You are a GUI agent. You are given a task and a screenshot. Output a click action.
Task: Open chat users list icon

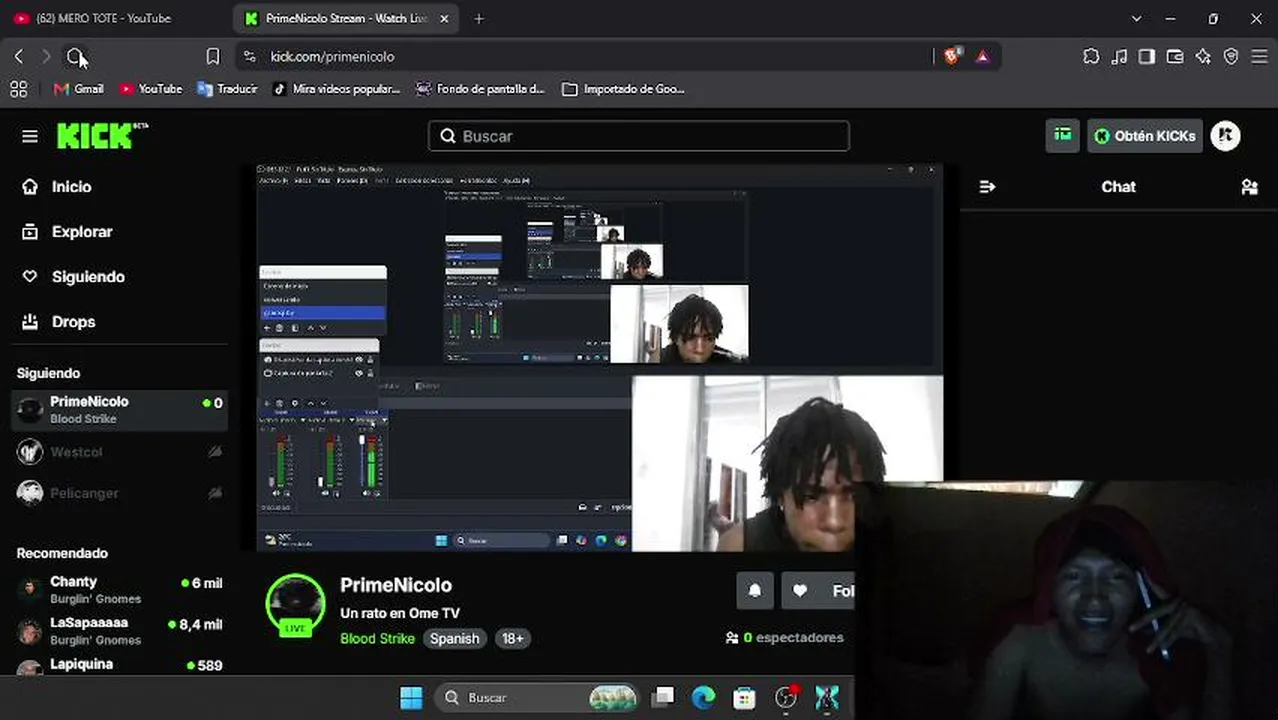tap(1249, 187)
